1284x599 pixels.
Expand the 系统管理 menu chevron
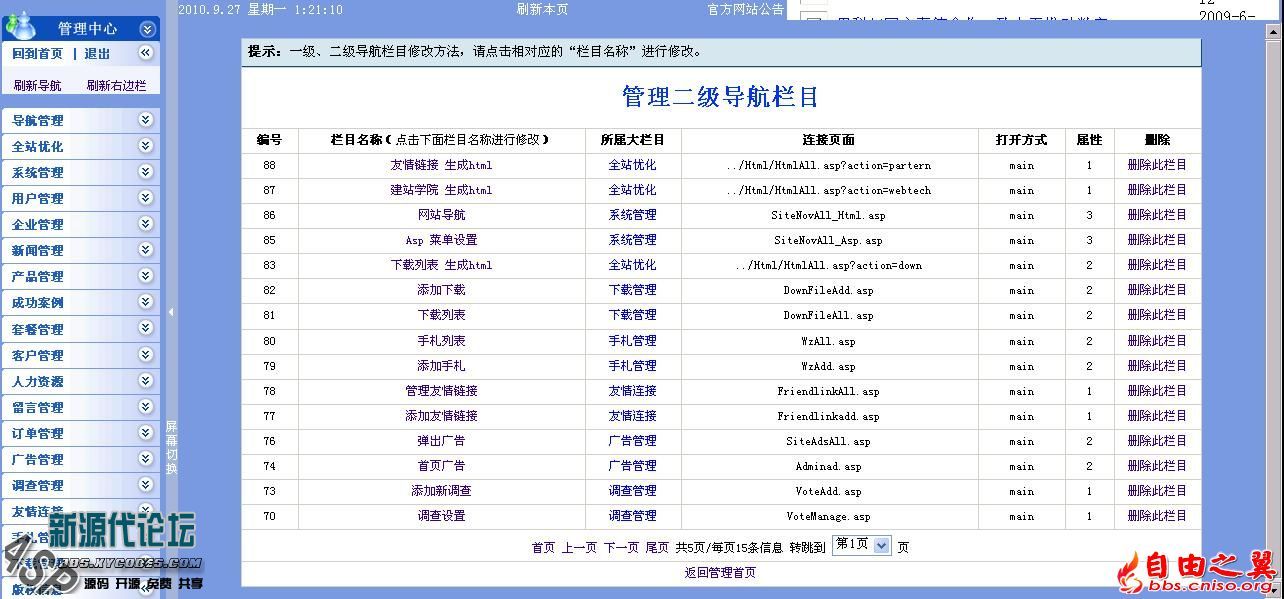[146, 172]
